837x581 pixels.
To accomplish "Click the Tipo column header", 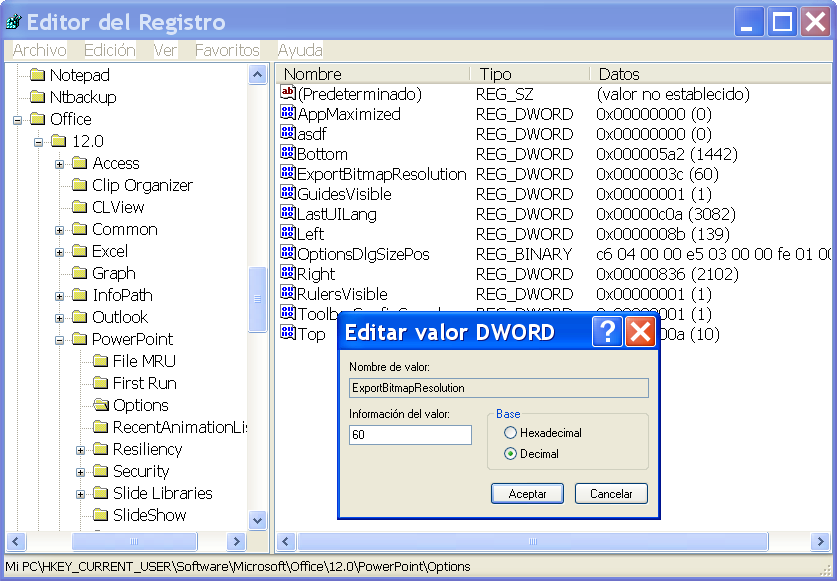I will click(x=530, y=74).
